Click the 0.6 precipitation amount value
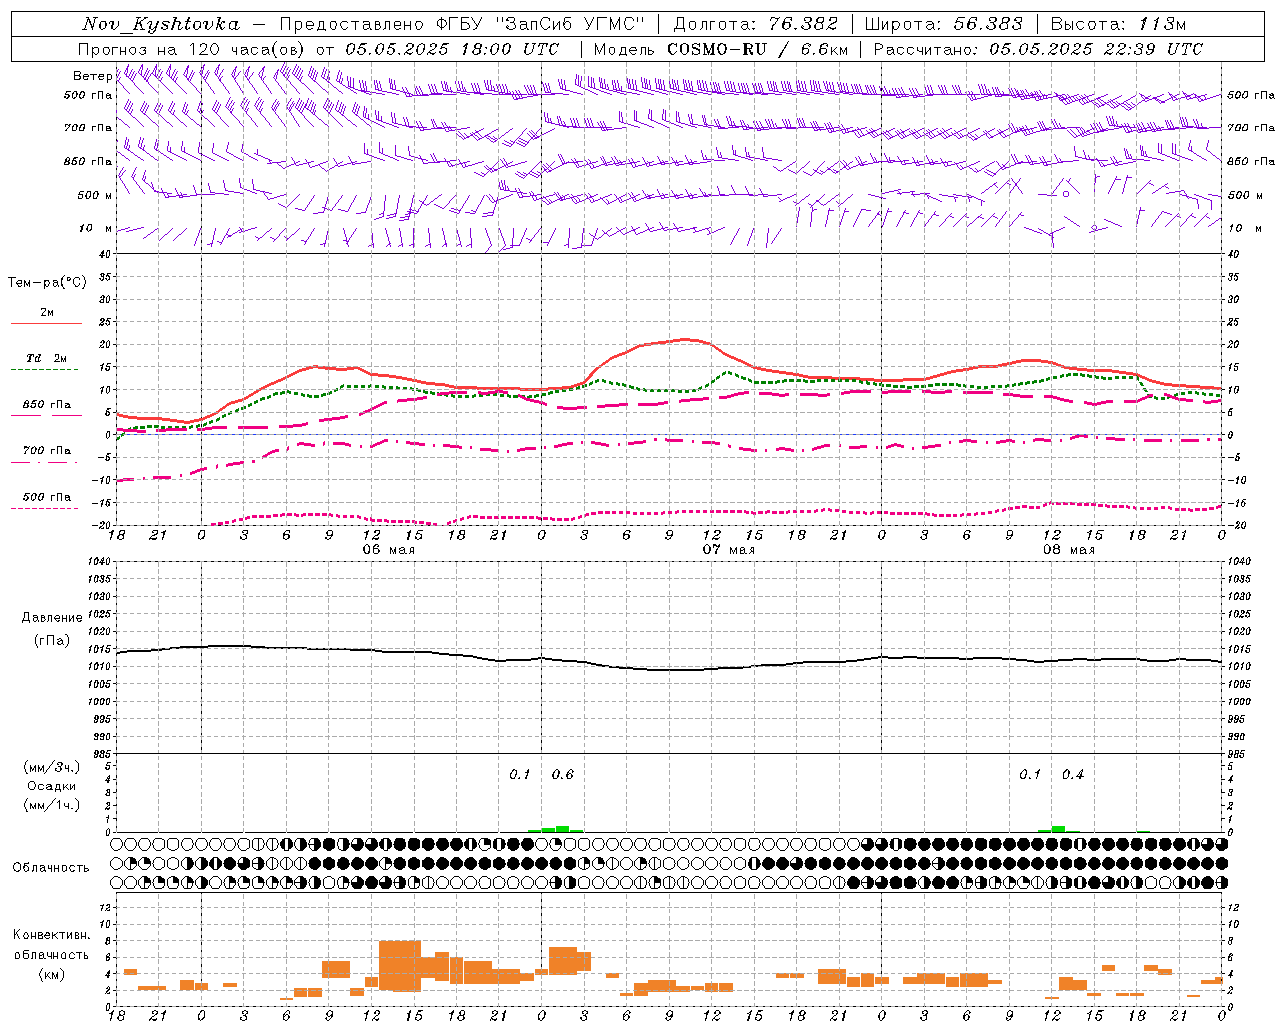 [563, 774]
